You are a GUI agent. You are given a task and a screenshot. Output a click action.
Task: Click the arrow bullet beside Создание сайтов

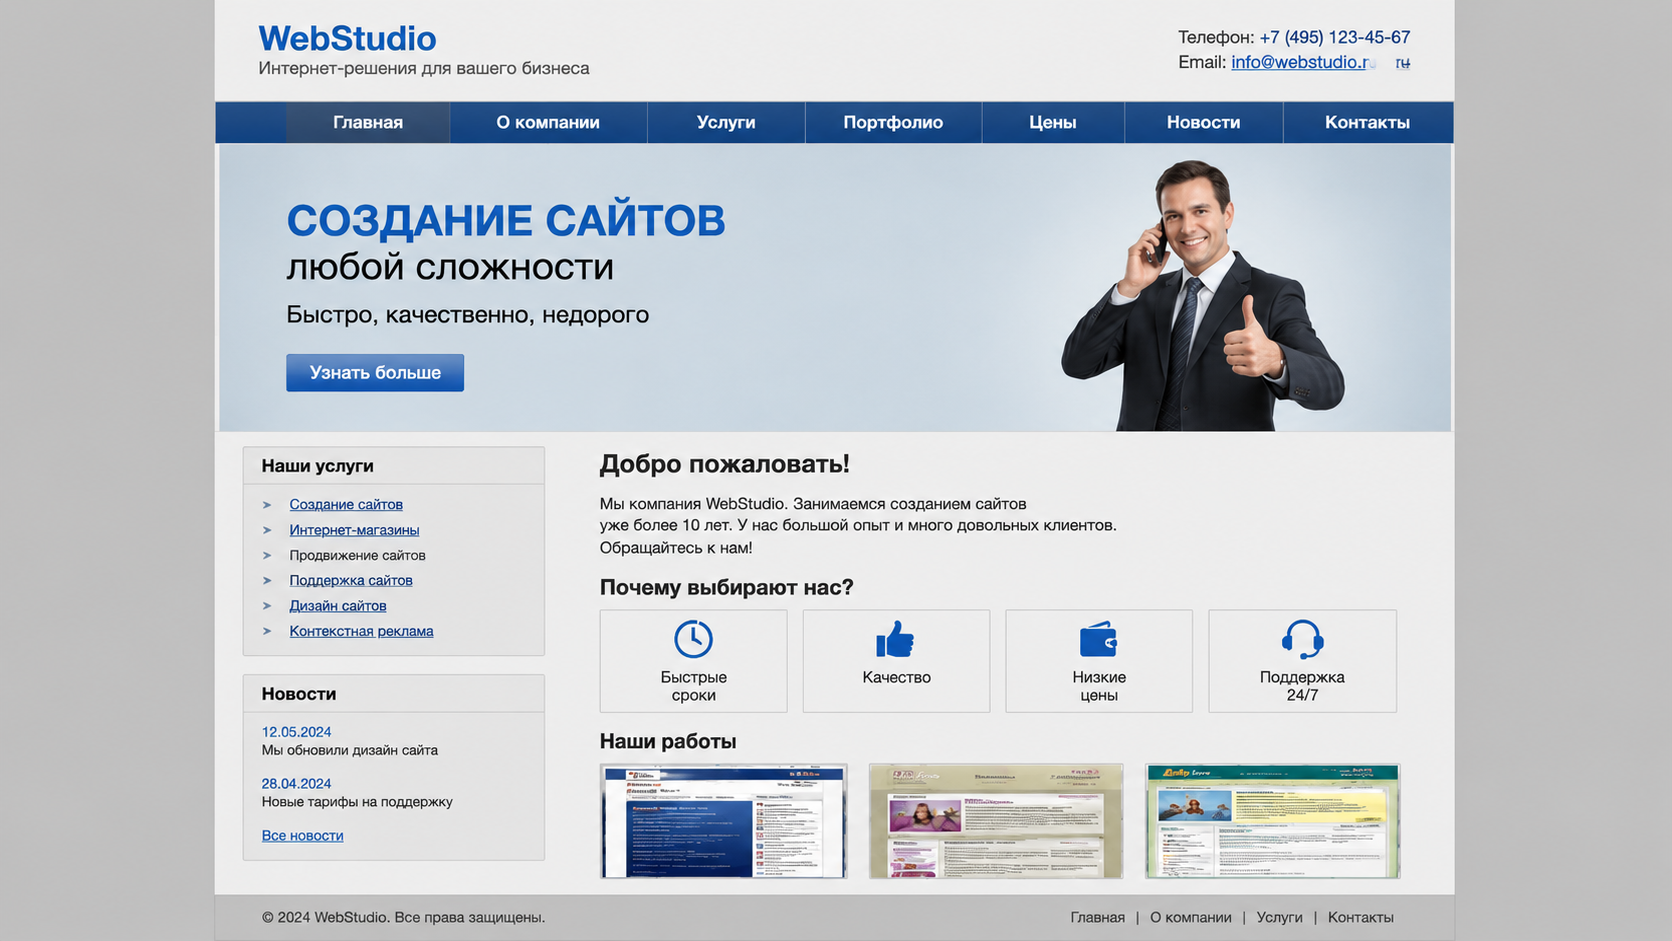coord(267,505)
